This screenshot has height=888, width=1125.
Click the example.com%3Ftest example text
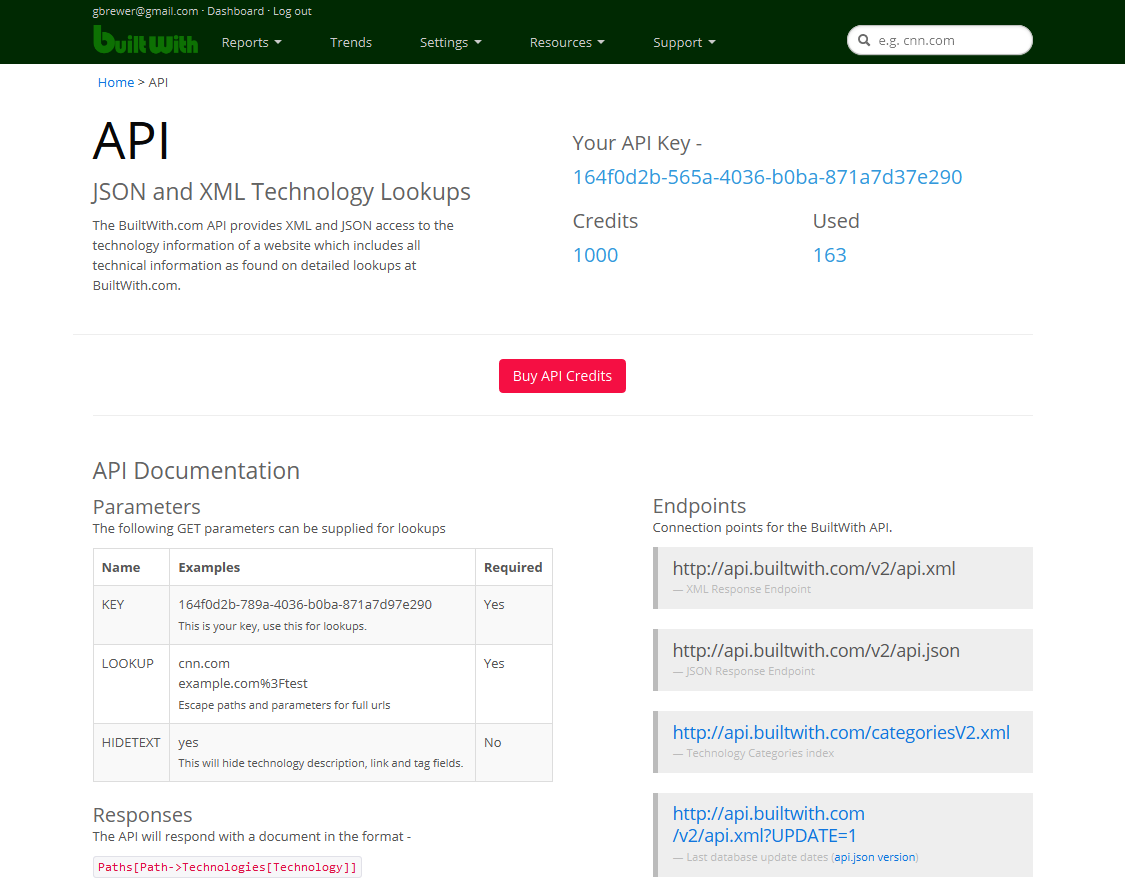coord(243,684)
